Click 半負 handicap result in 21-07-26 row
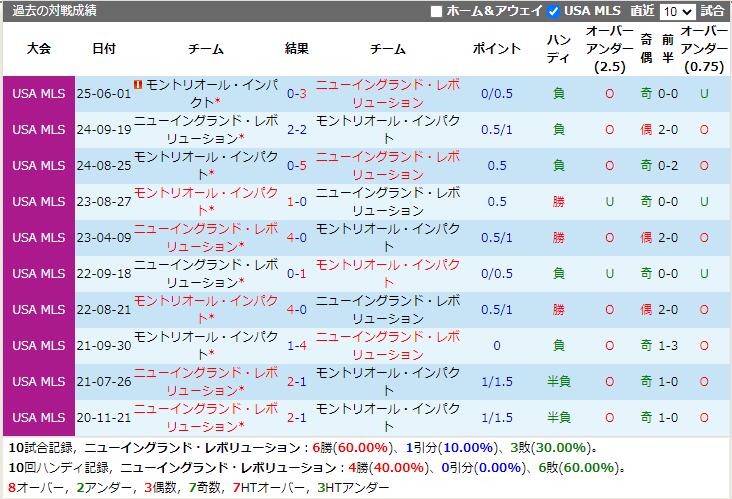This screenshot has height=499, width=732. click(x=559, y=381)
